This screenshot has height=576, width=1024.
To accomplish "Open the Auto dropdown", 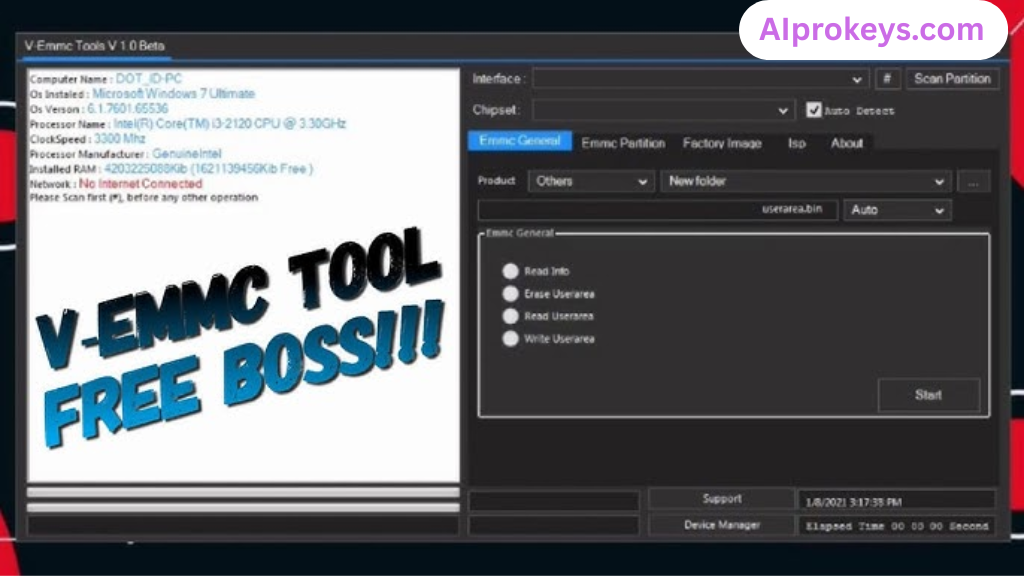I will coord(897,210).
